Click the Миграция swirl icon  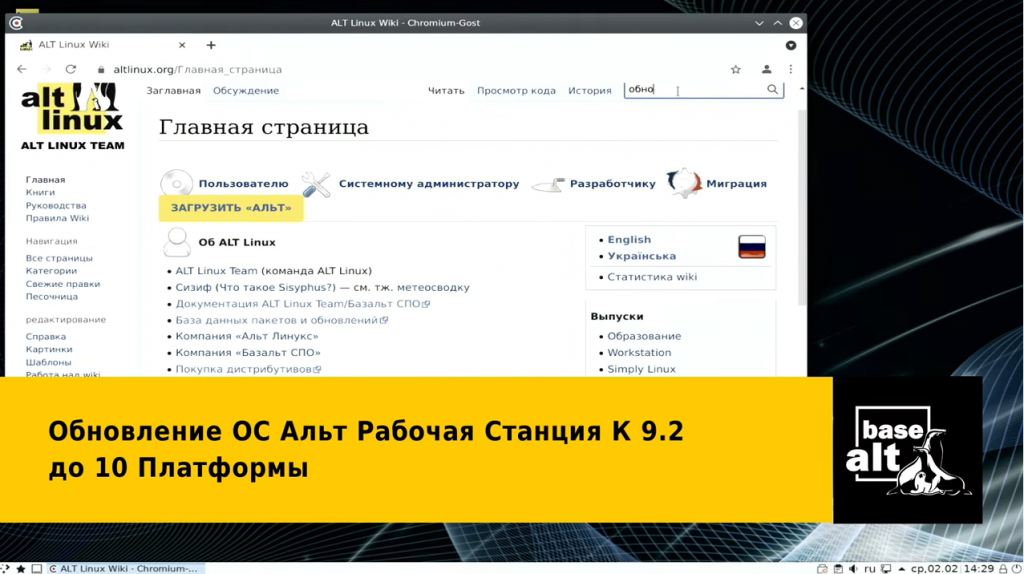(x=684, y=183)
